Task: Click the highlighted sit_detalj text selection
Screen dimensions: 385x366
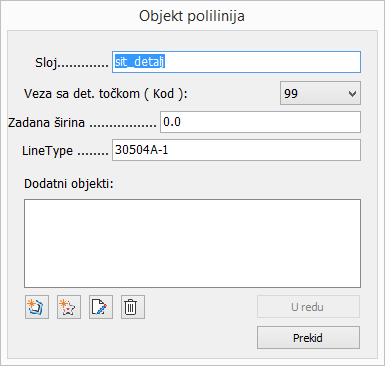Action: [x=140, y=62]
